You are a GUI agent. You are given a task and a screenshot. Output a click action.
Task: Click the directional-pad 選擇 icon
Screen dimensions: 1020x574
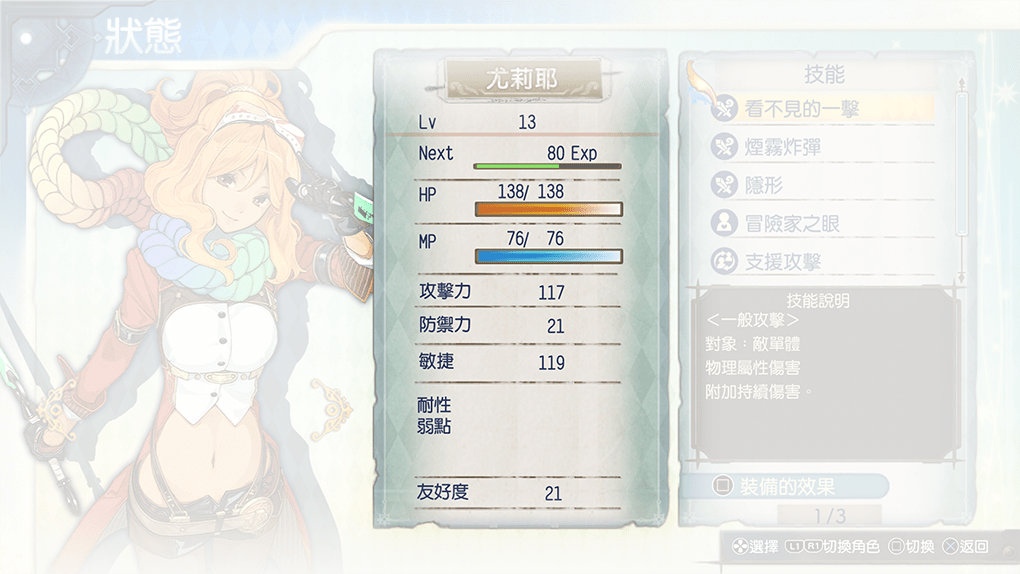(740, 547)
